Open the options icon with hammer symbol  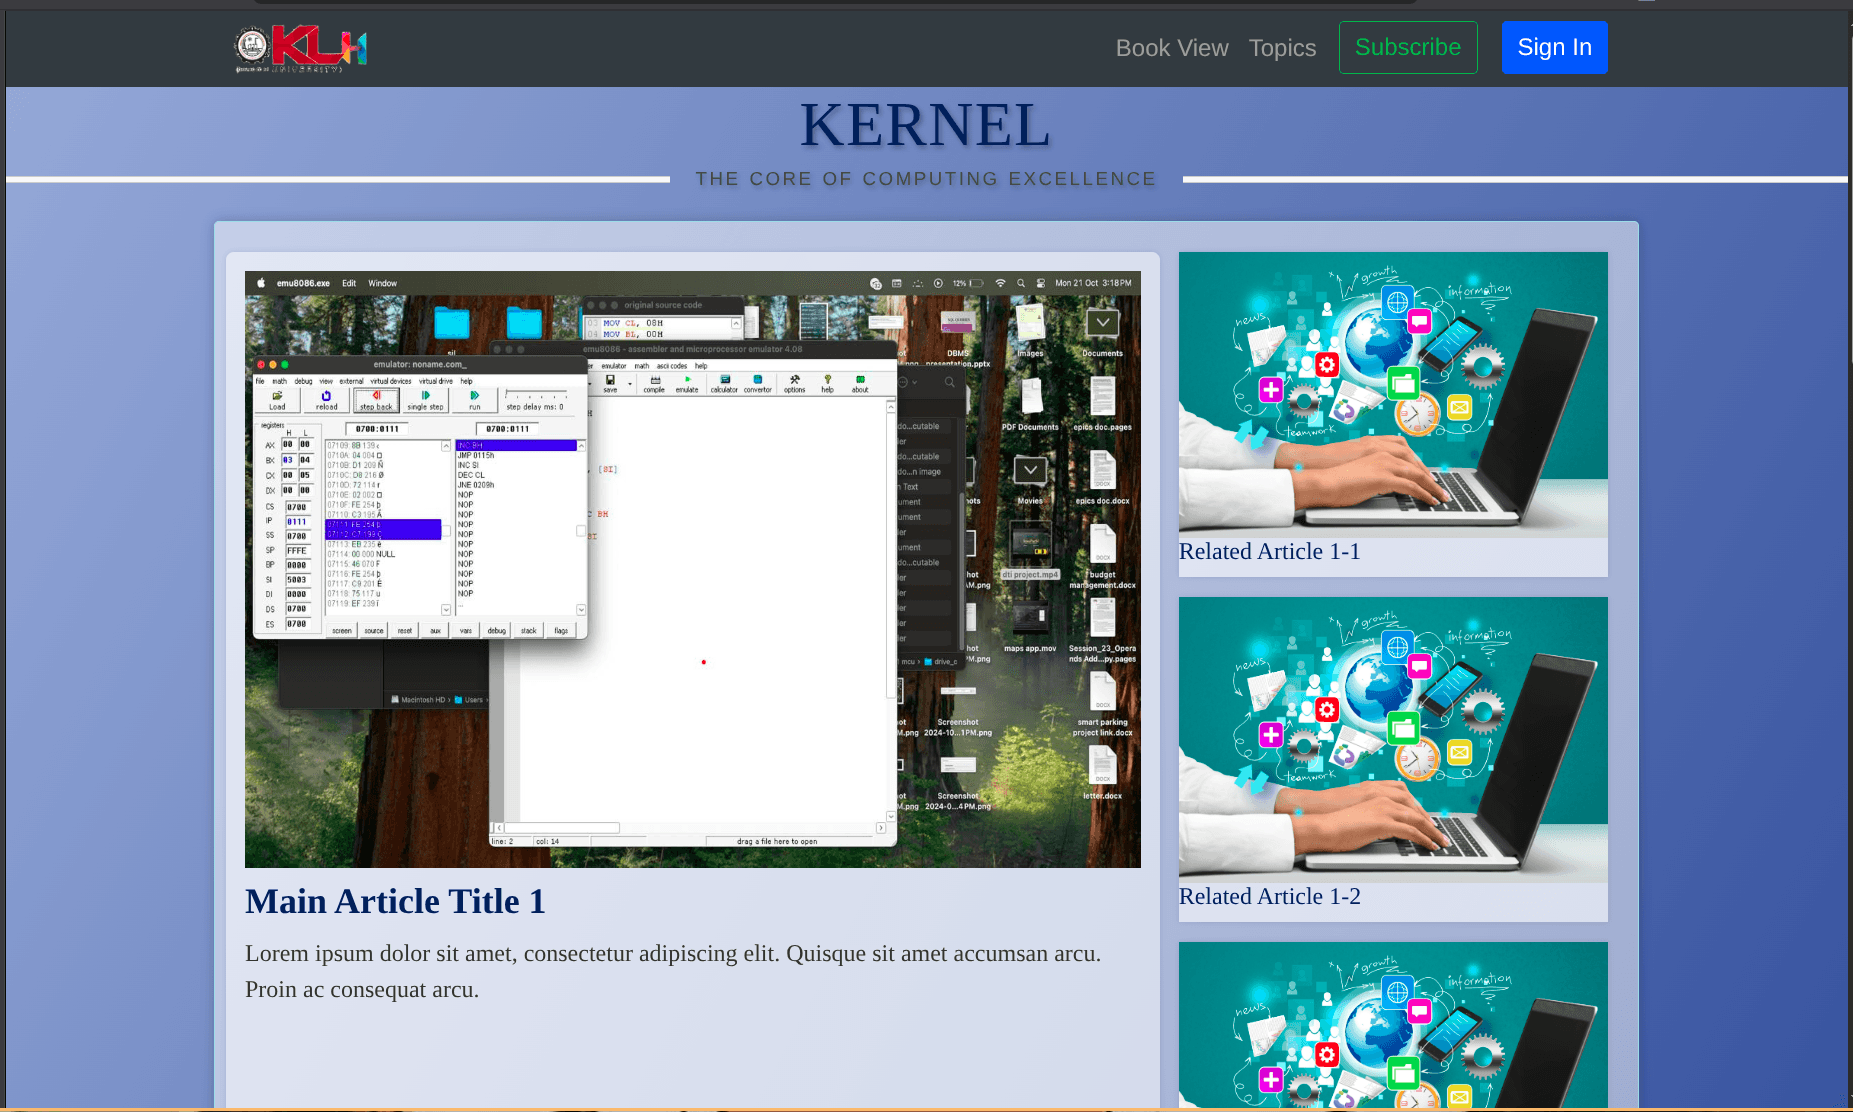click(x=795, y=380)
